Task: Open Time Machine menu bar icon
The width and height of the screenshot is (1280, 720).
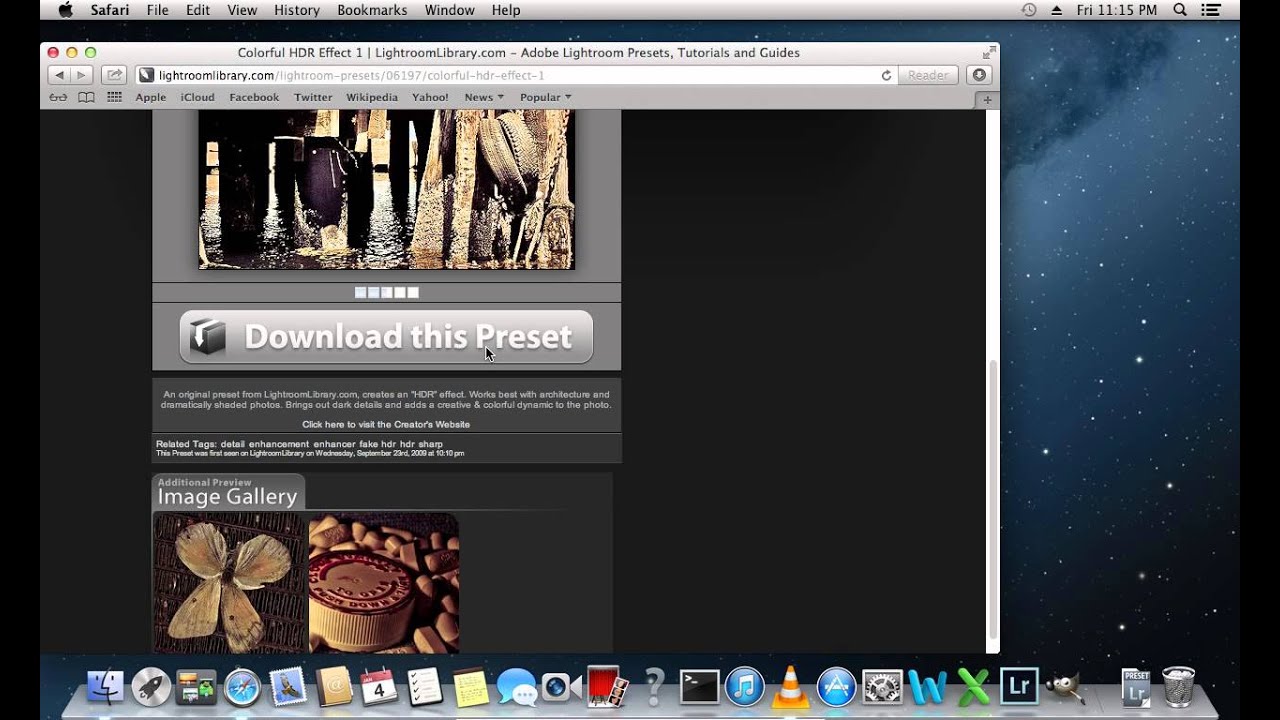Action: tap(1029, 10)
